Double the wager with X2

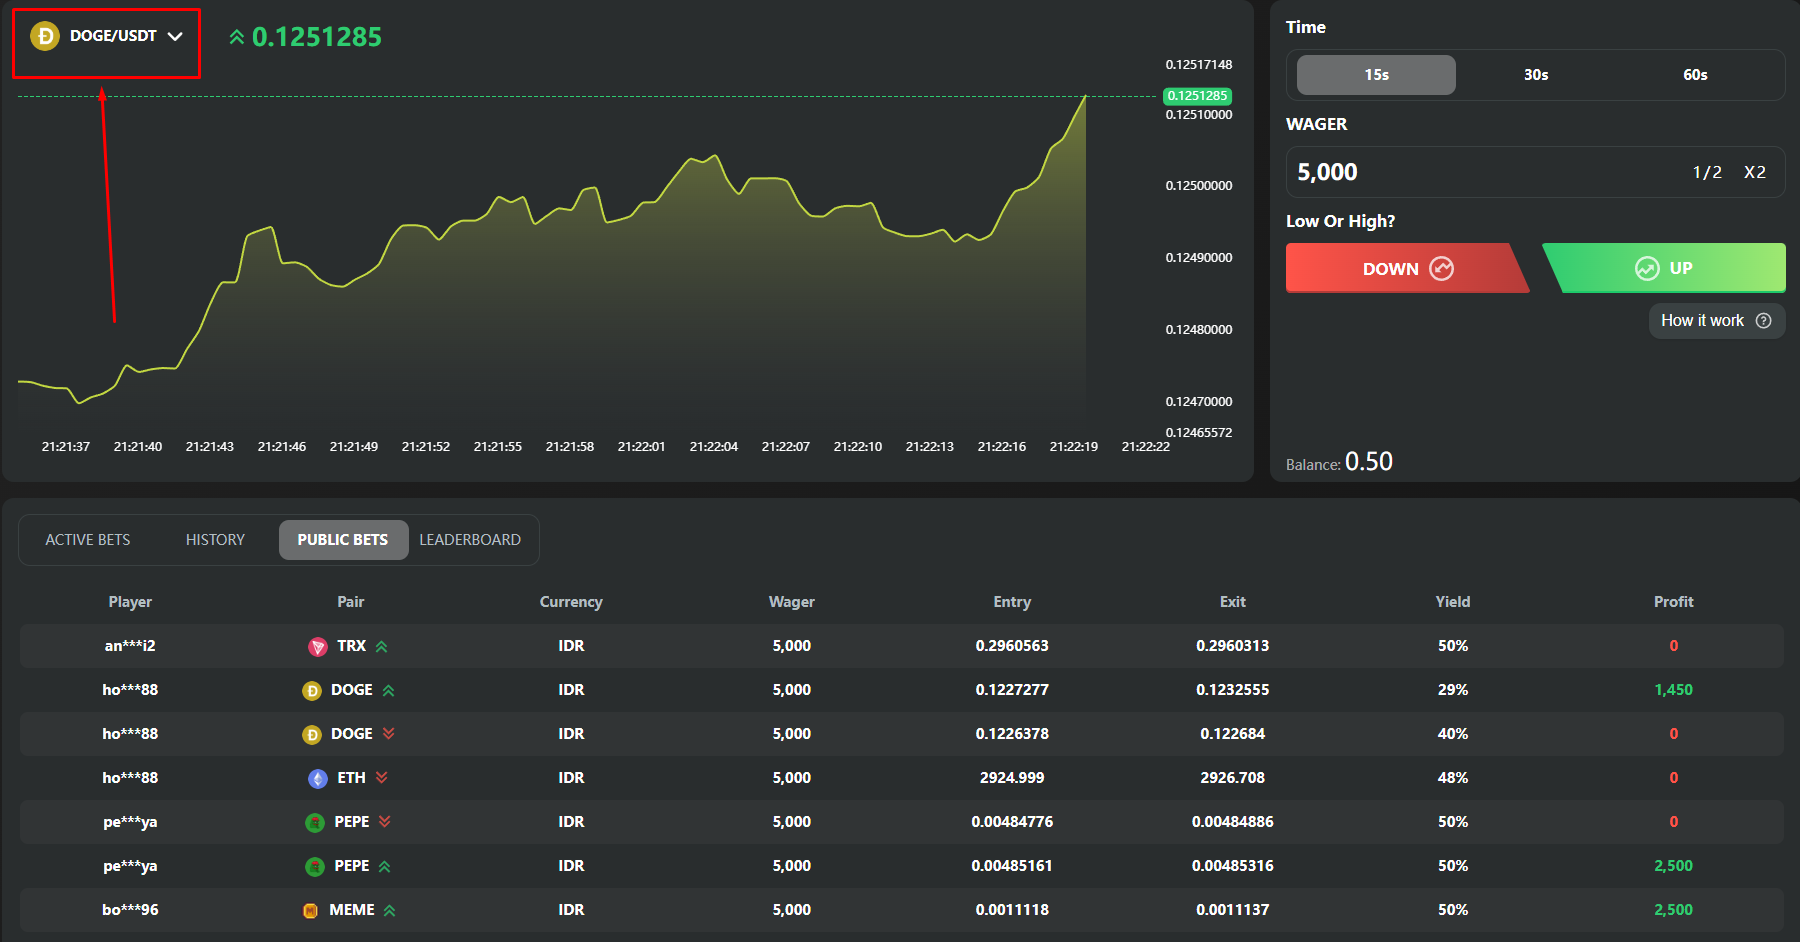[1755, 172]
